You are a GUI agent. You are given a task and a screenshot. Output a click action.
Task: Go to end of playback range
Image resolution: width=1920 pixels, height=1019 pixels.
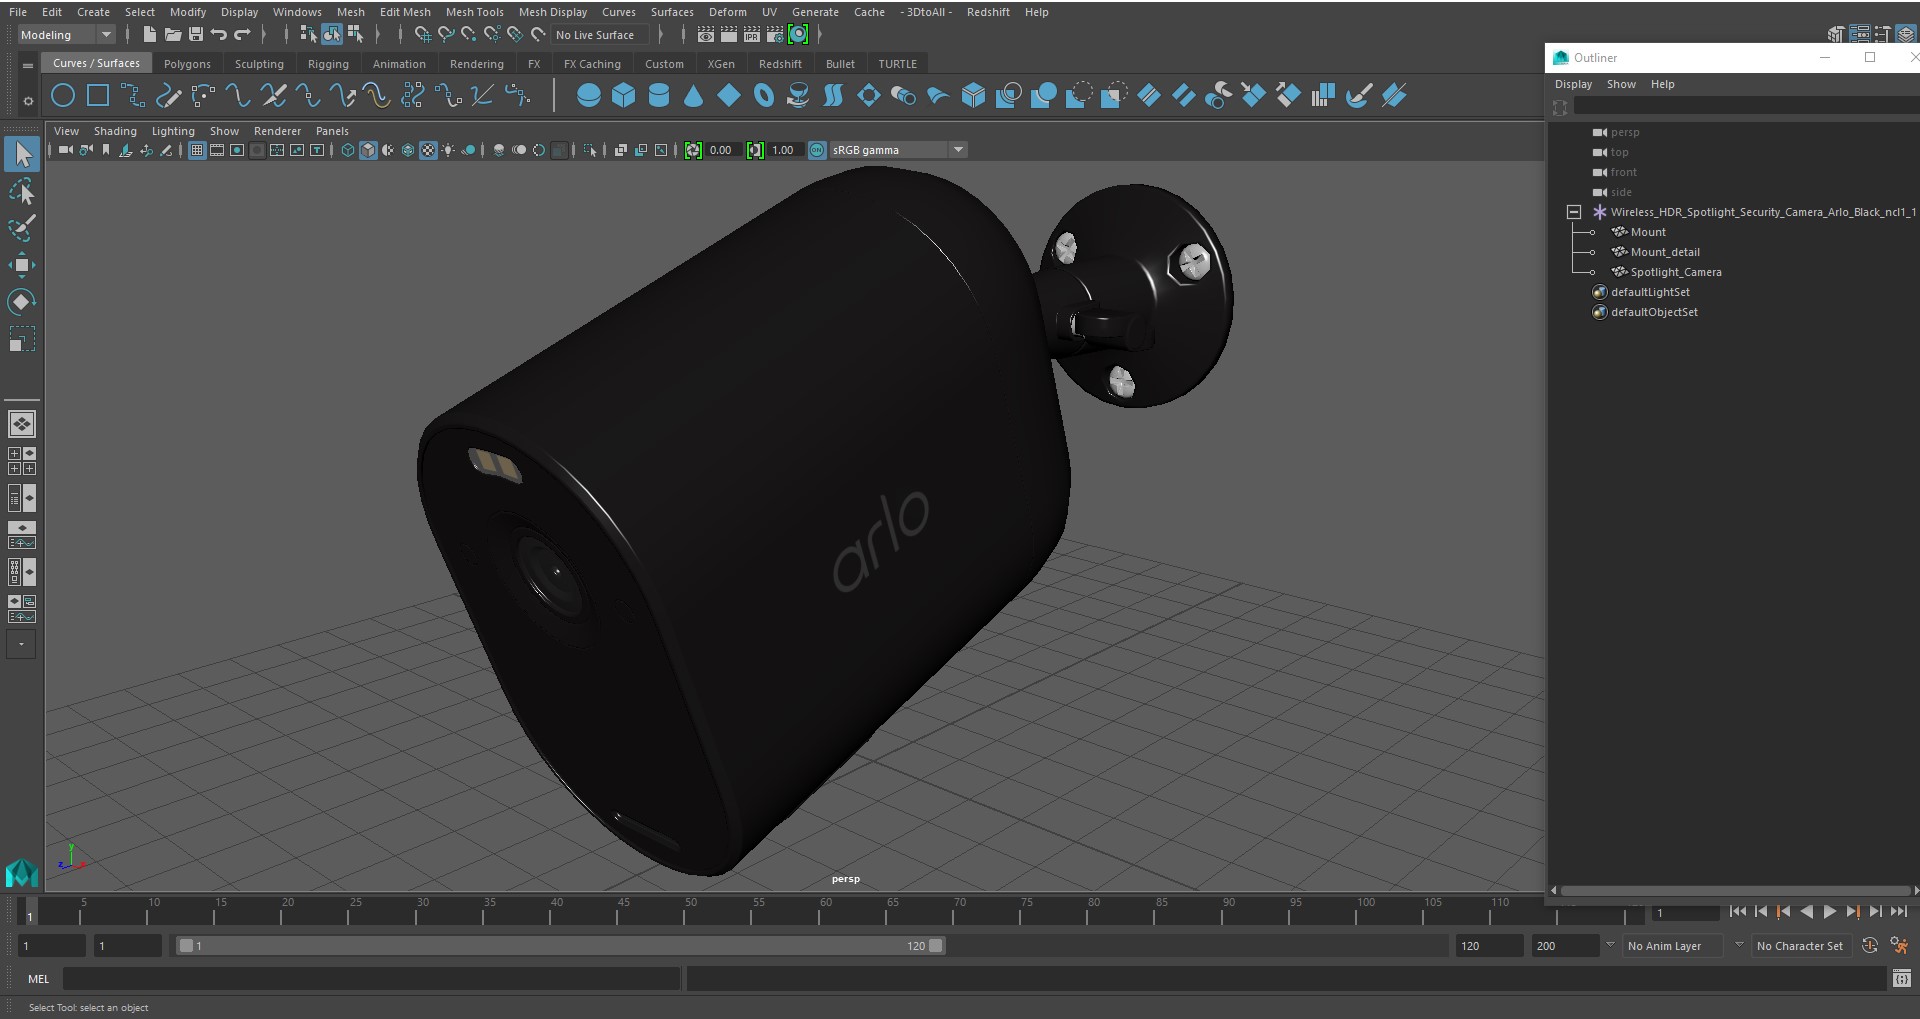pos(1898,911)
